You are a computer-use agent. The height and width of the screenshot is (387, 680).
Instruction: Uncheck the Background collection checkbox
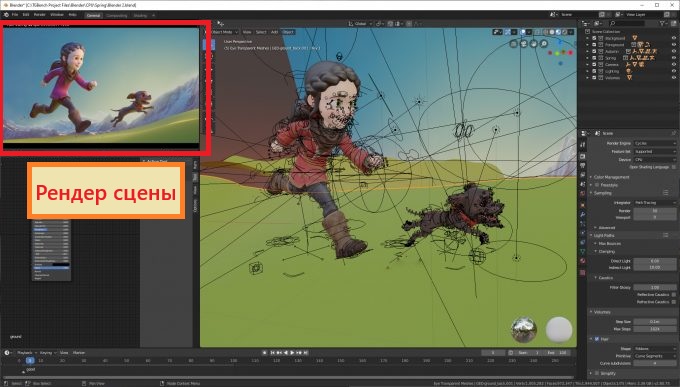click(x=594, y=38)
